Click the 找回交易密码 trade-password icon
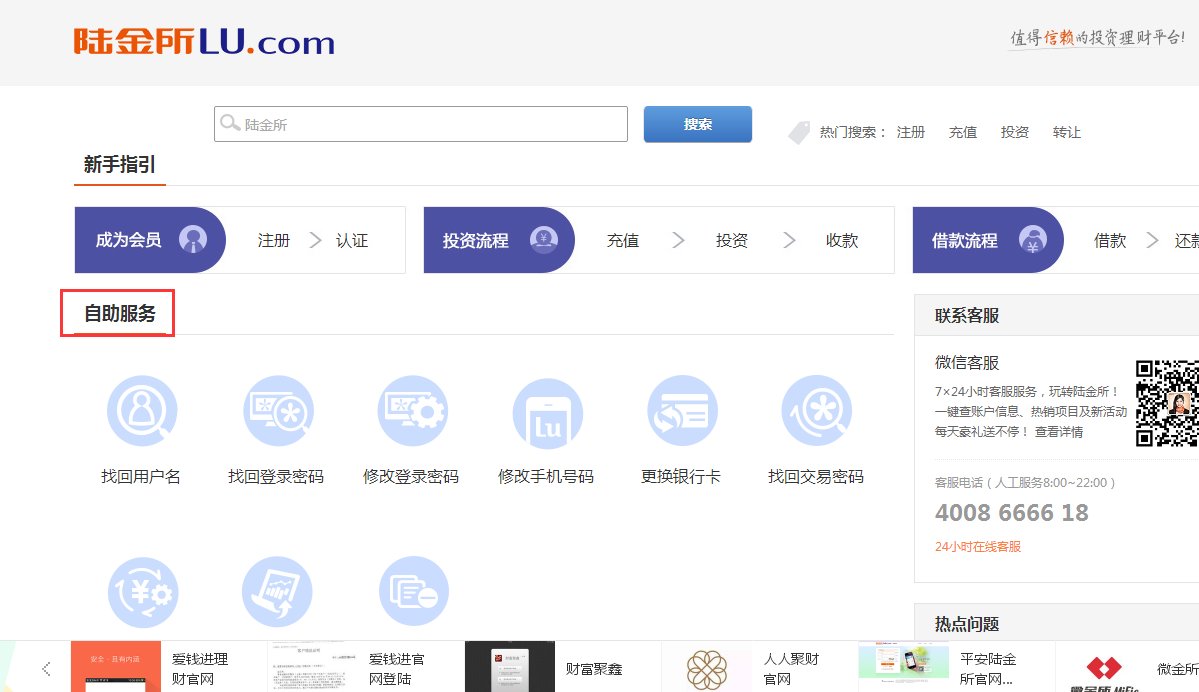Image resolution: width=1199 pixels, height=692 pixels. click(x=817, y=410)
